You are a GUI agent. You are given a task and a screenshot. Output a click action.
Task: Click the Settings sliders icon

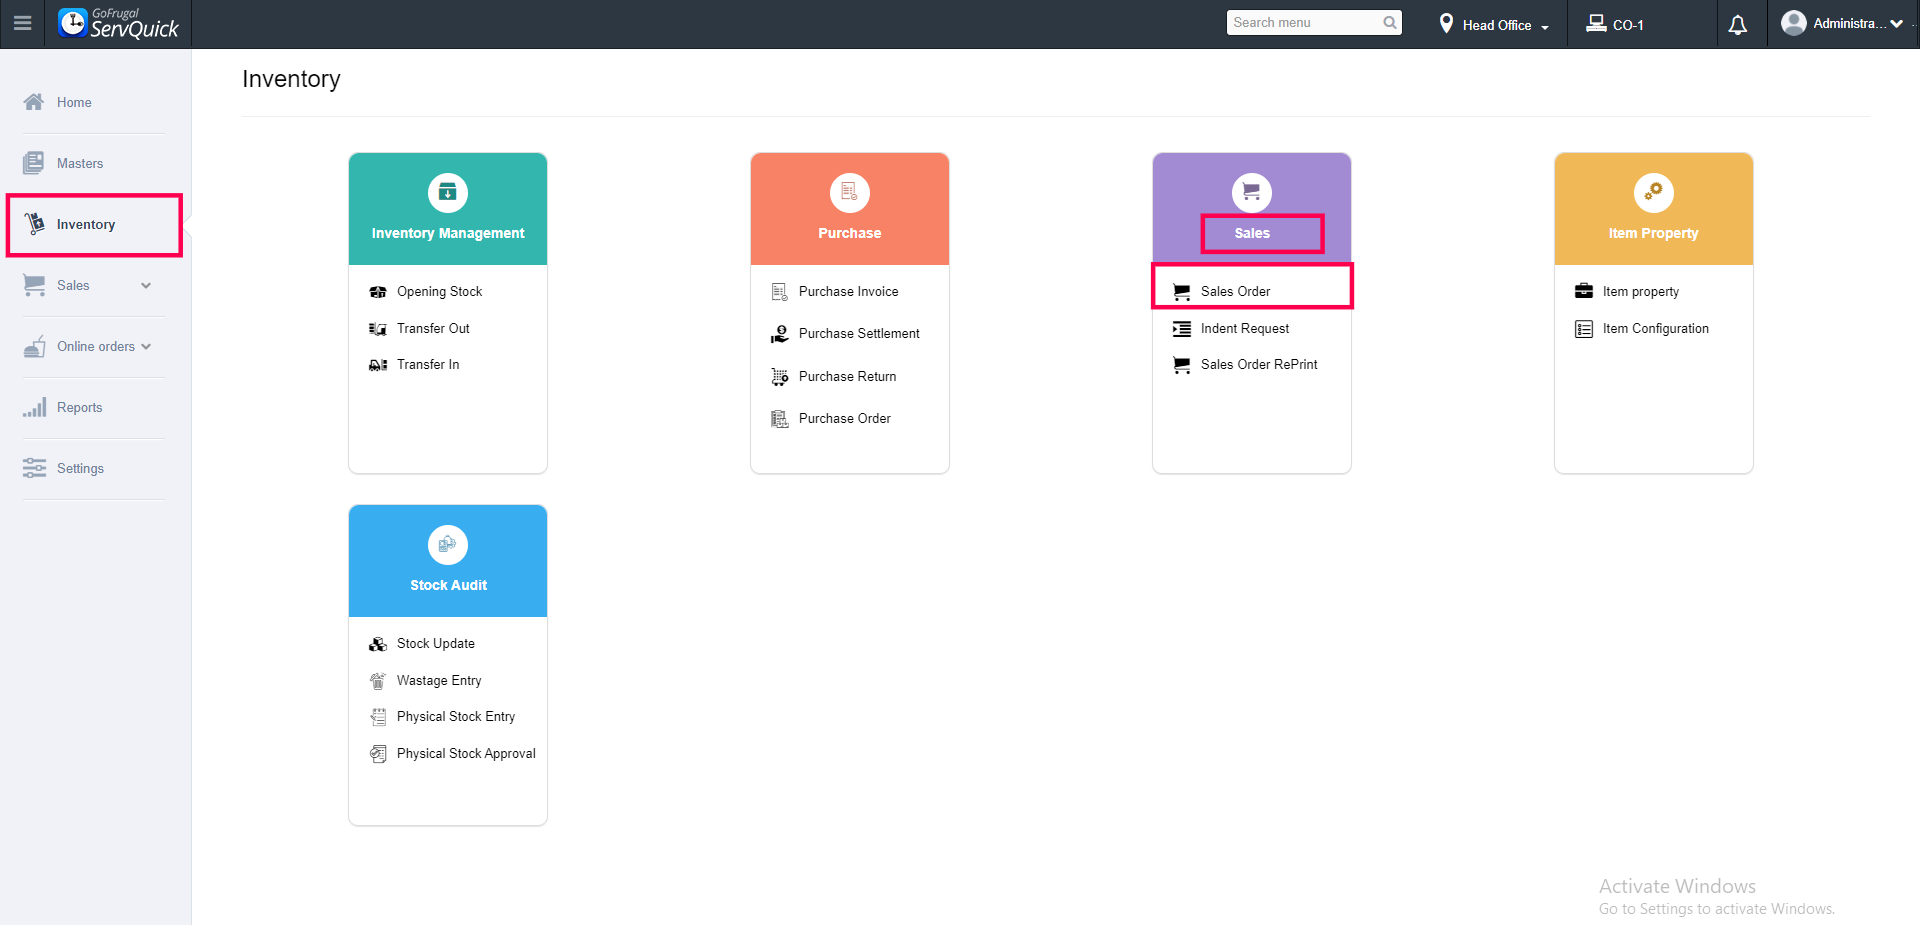point(34,468)
